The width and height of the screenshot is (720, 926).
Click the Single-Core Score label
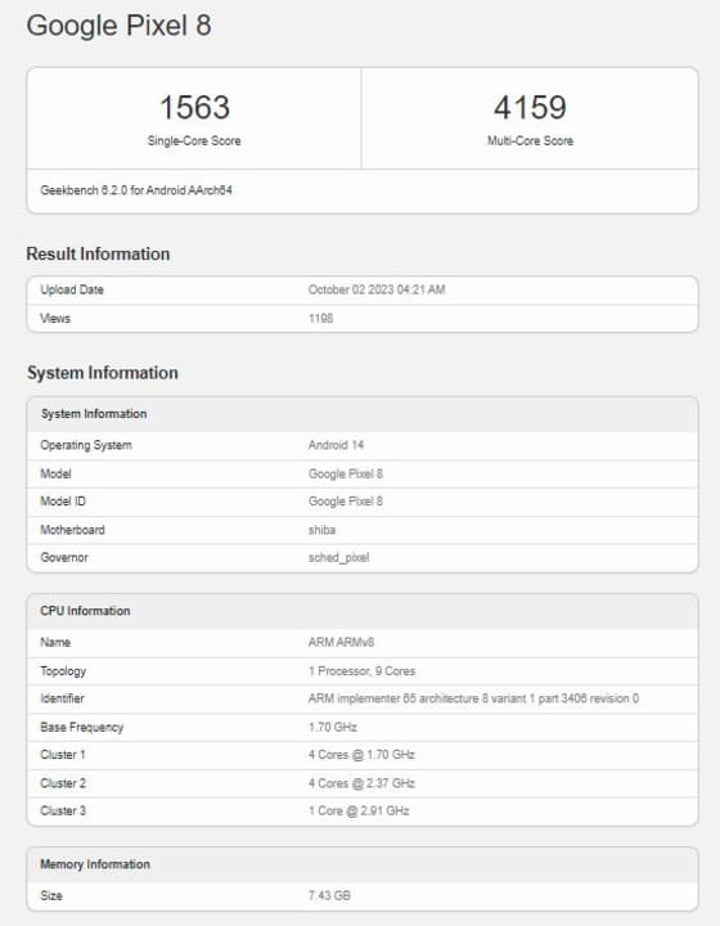194,141
